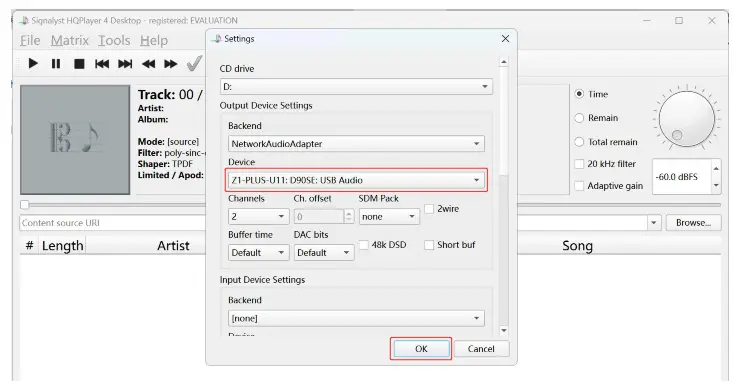
Task: Start playback with the Play button
Action: [x=33, y=63]
